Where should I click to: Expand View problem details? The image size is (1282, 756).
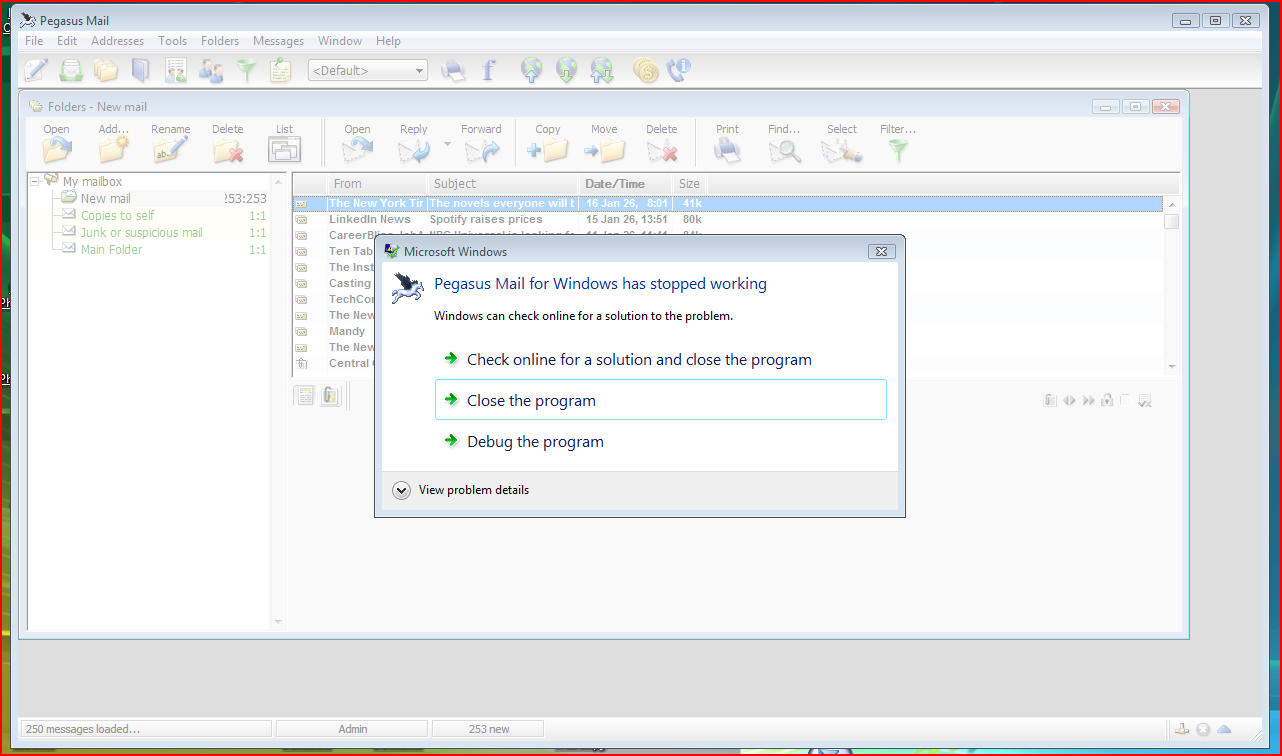click(402, 490)
